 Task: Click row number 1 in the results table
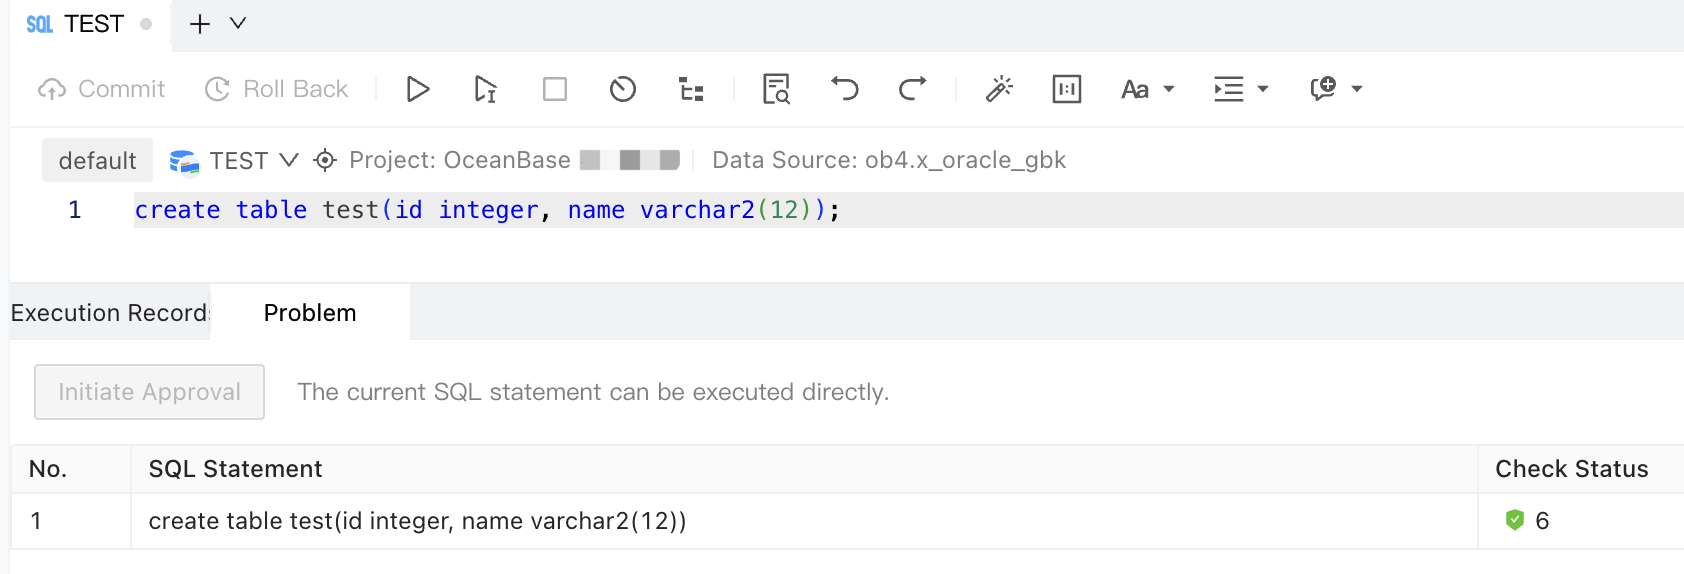(36, 521)
